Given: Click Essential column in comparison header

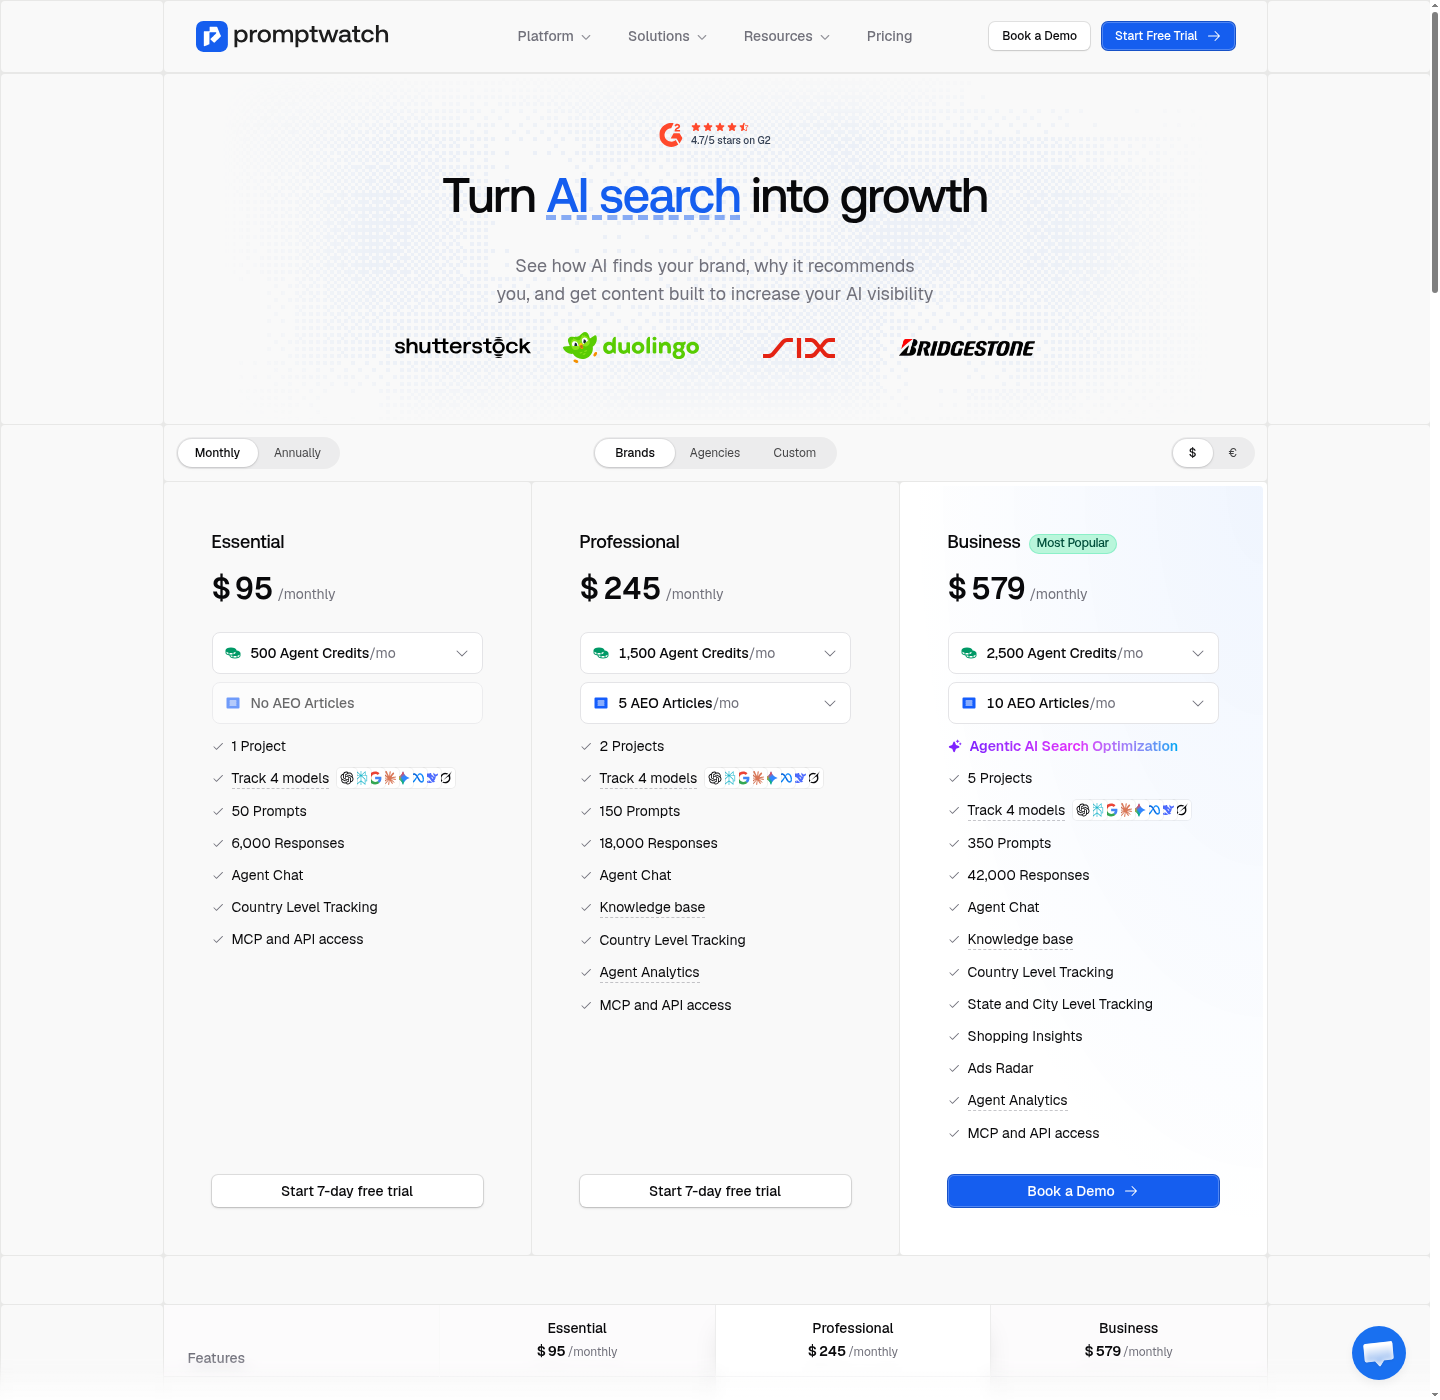Looking at the screenshot, I should (577, 1339).
